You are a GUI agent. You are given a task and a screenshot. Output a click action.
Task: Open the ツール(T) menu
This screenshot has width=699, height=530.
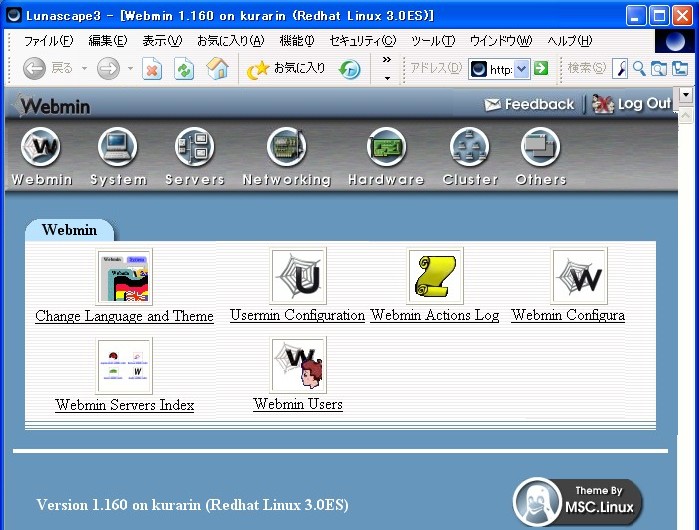pos(433,41)
